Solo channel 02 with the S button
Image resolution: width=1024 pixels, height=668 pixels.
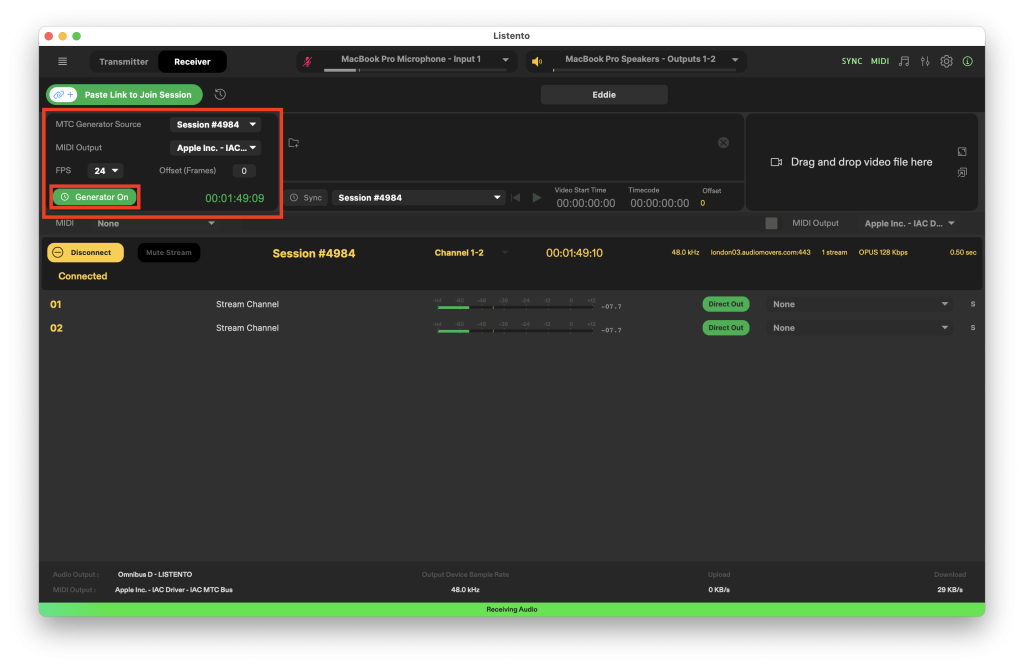(972, 328)
